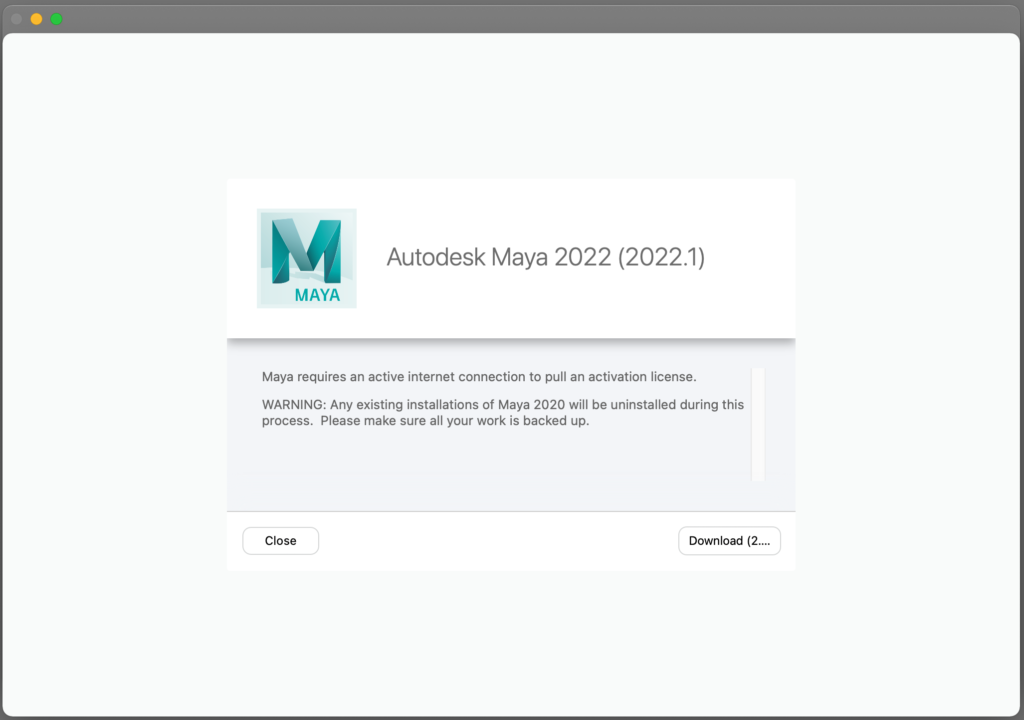Click the description text scrollbar
The image size is (1024, 720).
pyautogui.click(x=758, y=424)
